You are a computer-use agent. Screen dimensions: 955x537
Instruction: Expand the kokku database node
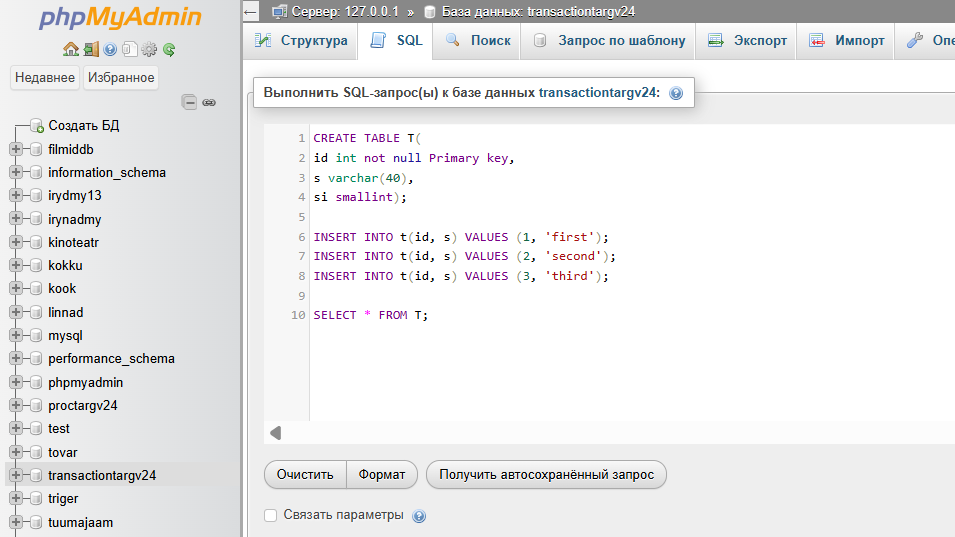coord(16,265)
